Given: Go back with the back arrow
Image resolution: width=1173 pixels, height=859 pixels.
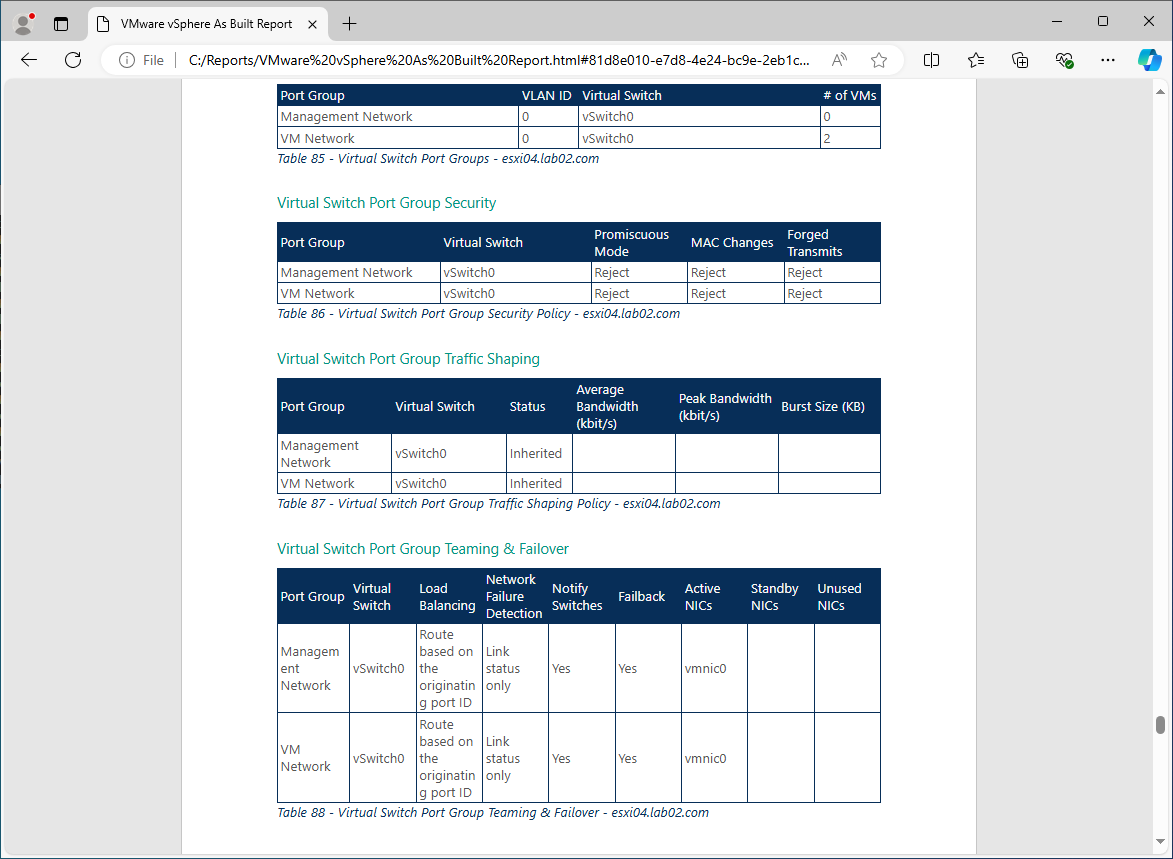Looking at the screenshot, I should (29, 60).
